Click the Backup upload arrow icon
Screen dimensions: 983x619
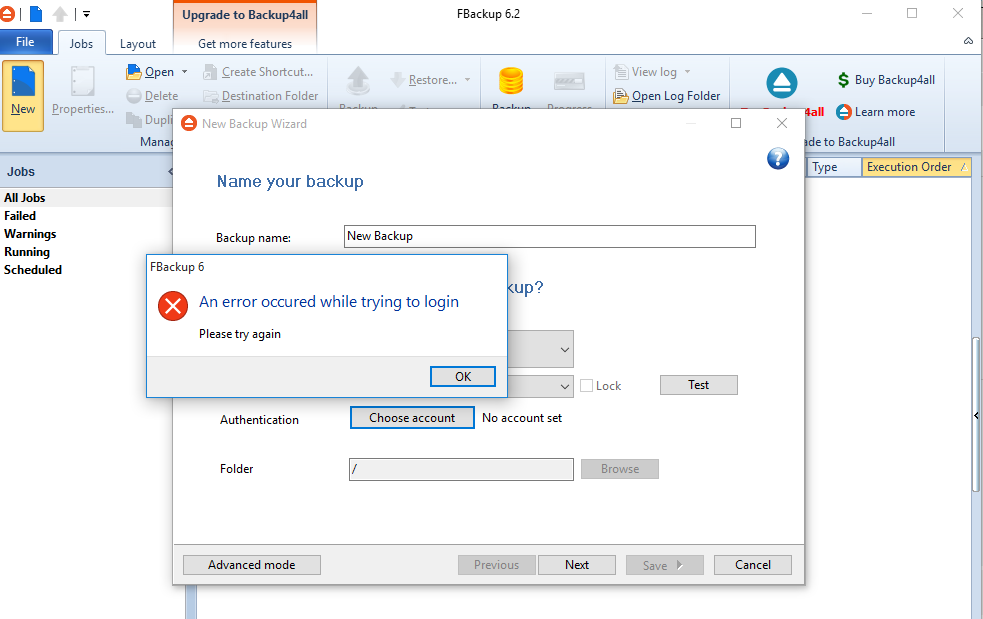coord(358,82)
